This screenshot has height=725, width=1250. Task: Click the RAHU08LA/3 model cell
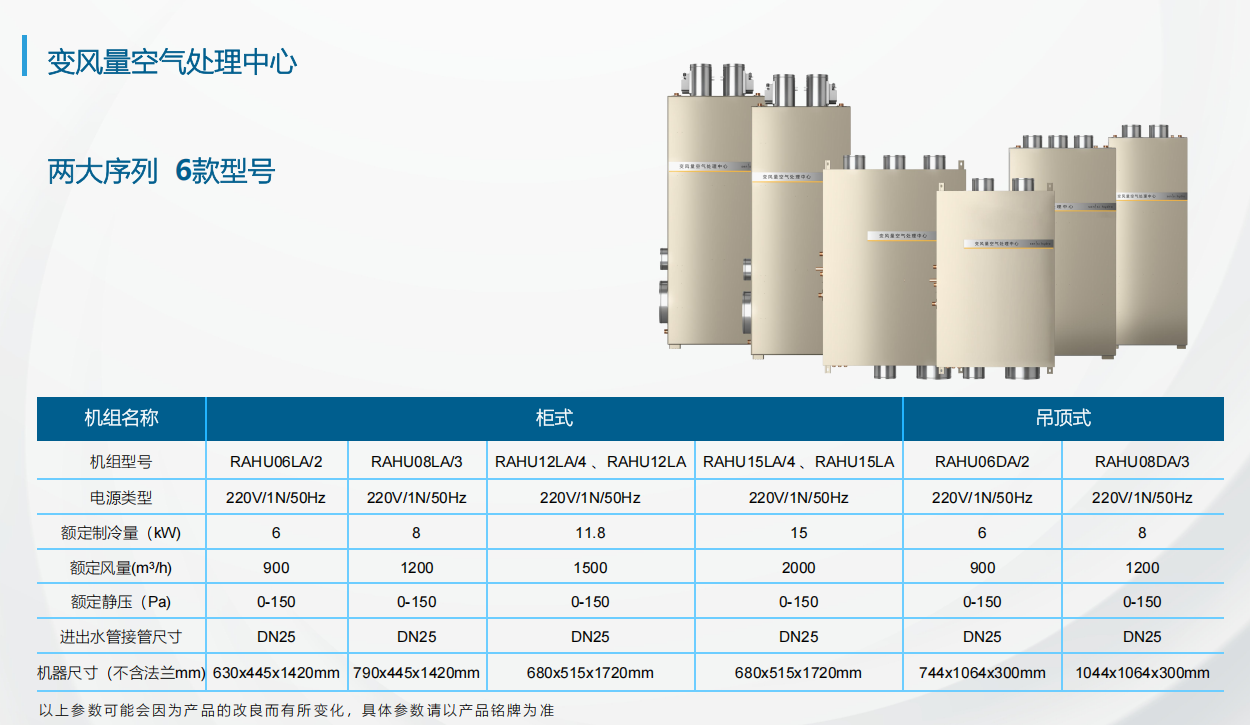(x=416, y=462)
